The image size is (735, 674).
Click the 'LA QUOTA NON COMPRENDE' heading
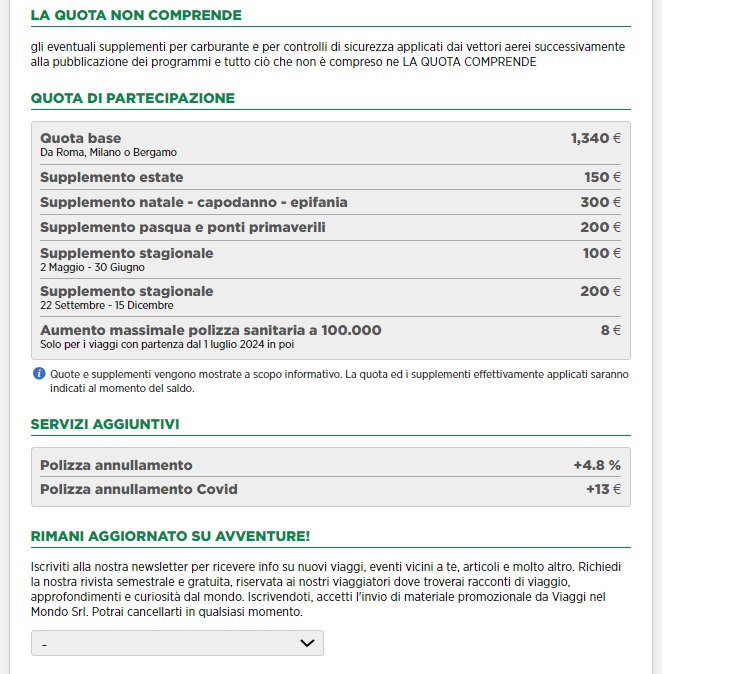136,15
